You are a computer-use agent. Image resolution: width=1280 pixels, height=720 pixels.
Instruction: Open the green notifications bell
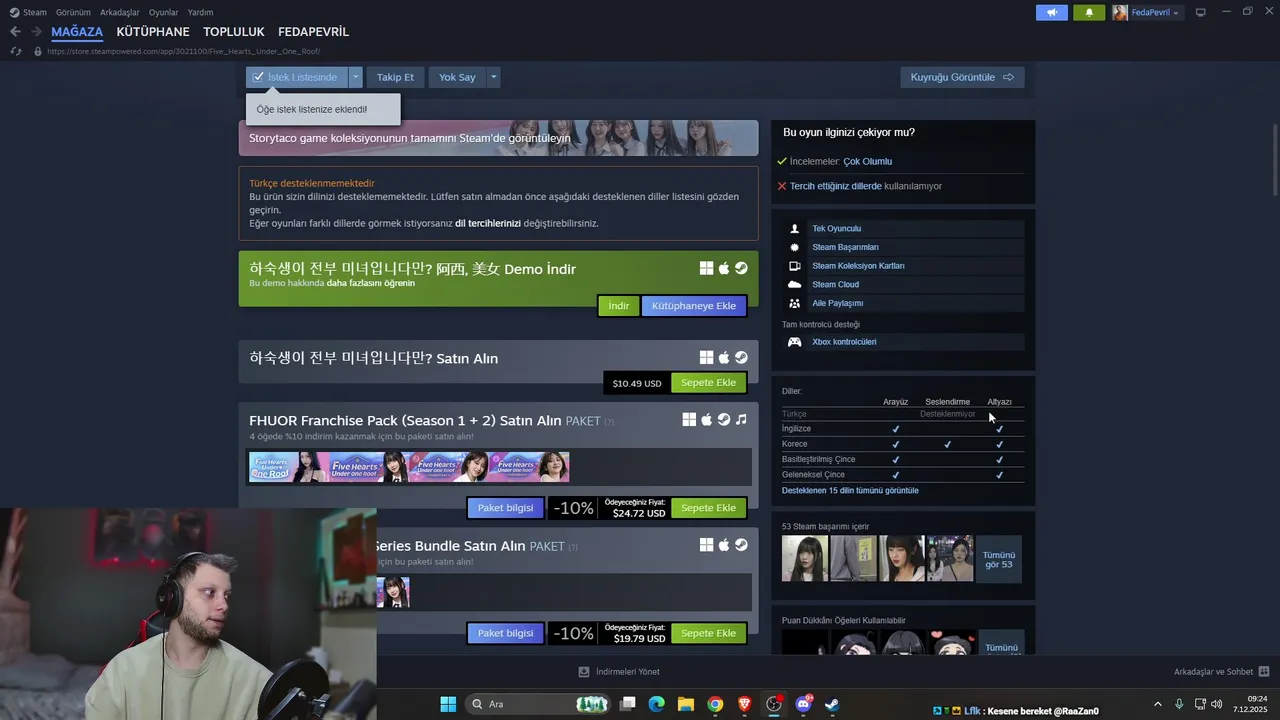tap(1089, 12)
